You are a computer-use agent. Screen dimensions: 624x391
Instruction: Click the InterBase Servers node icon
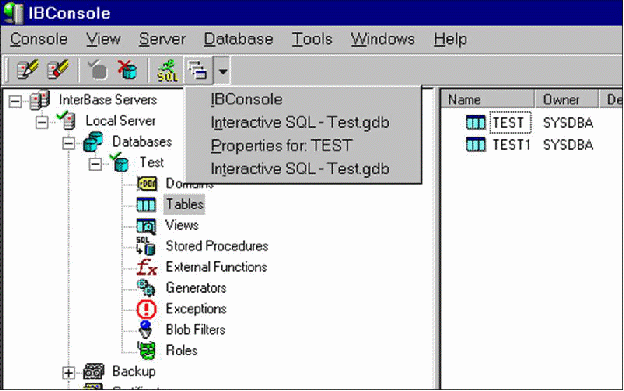[x=40, y=100]
